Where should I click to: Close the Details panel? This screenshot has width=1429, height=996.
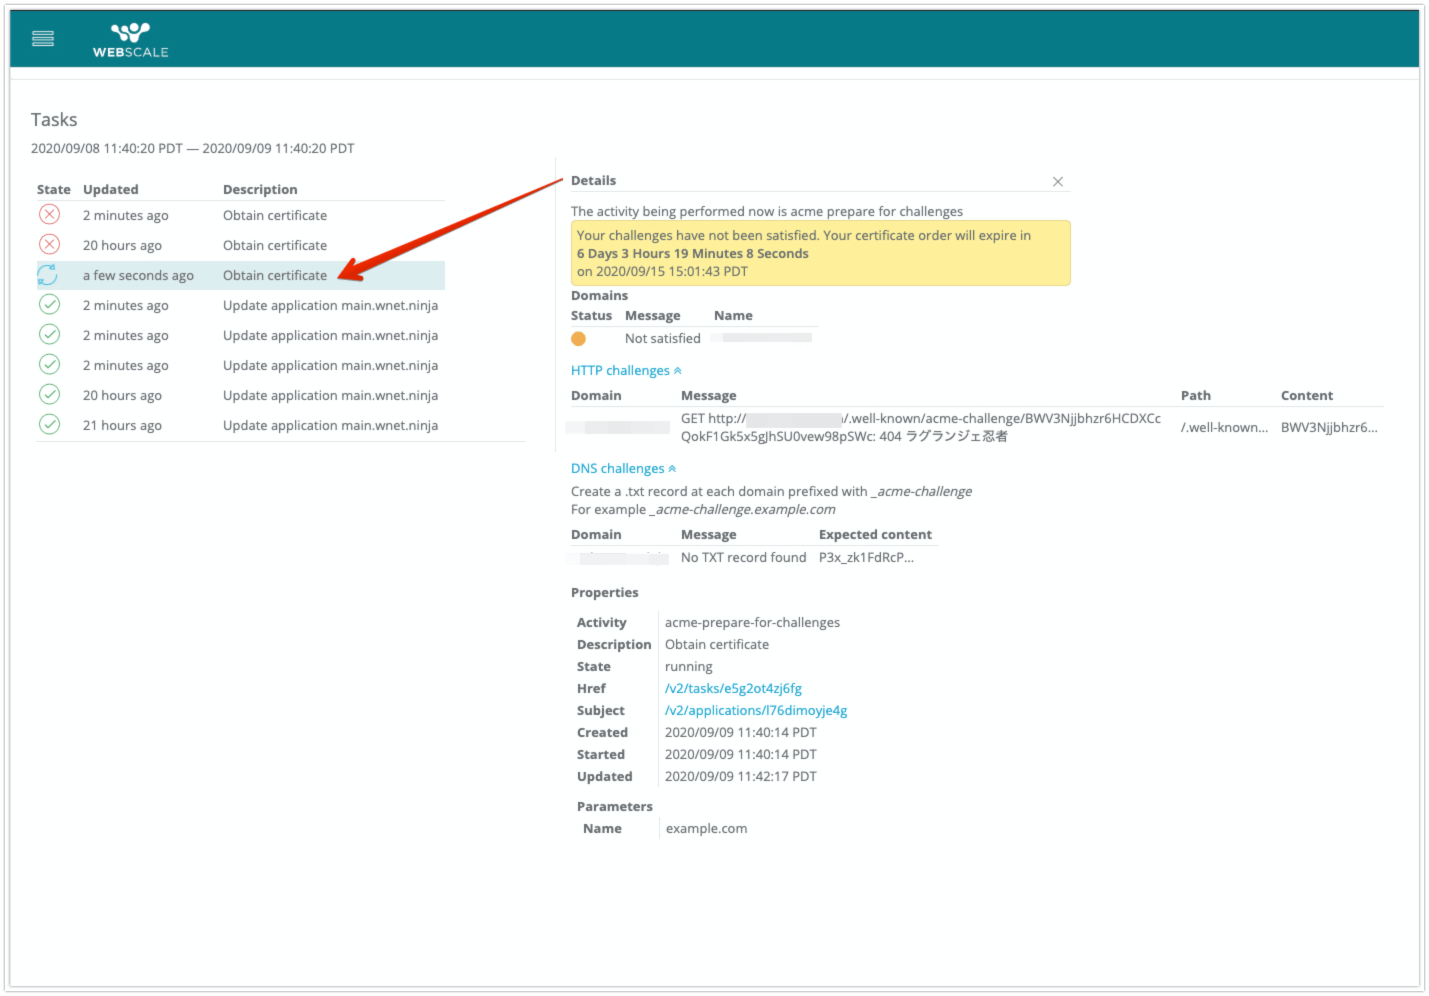(x=1058, y=182)
